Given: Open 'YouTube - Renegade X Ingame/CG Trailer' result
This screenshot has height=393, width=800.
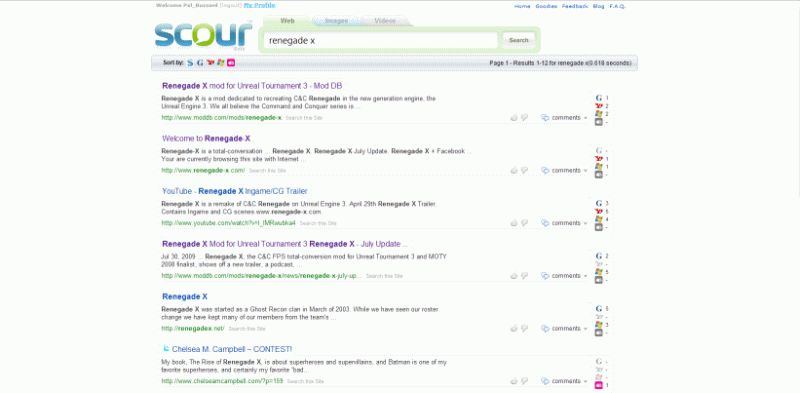Looking at the screenshot, I should [235, 191].
